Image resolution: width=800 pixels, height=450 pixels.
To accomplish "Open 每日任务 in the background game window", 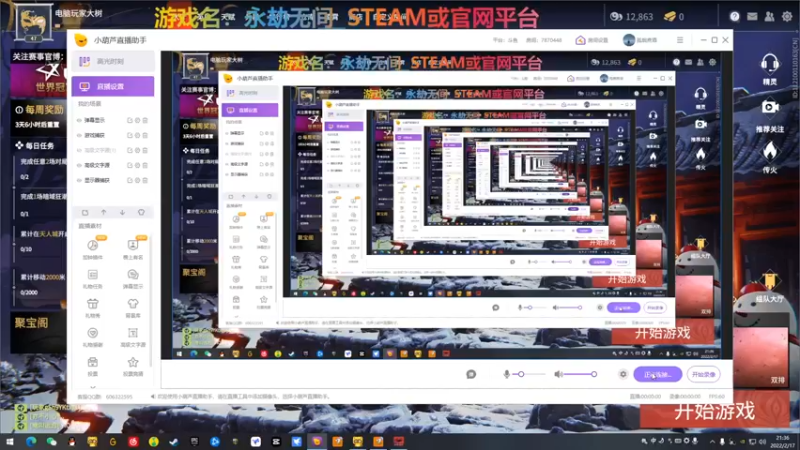I will tap(35, 146).
